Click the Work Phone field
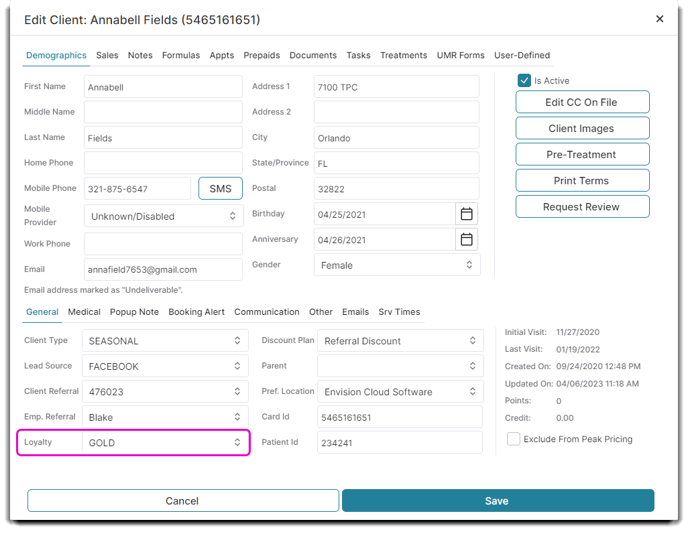688x540 pixels. pyautogui.click(x=163, y=243)
